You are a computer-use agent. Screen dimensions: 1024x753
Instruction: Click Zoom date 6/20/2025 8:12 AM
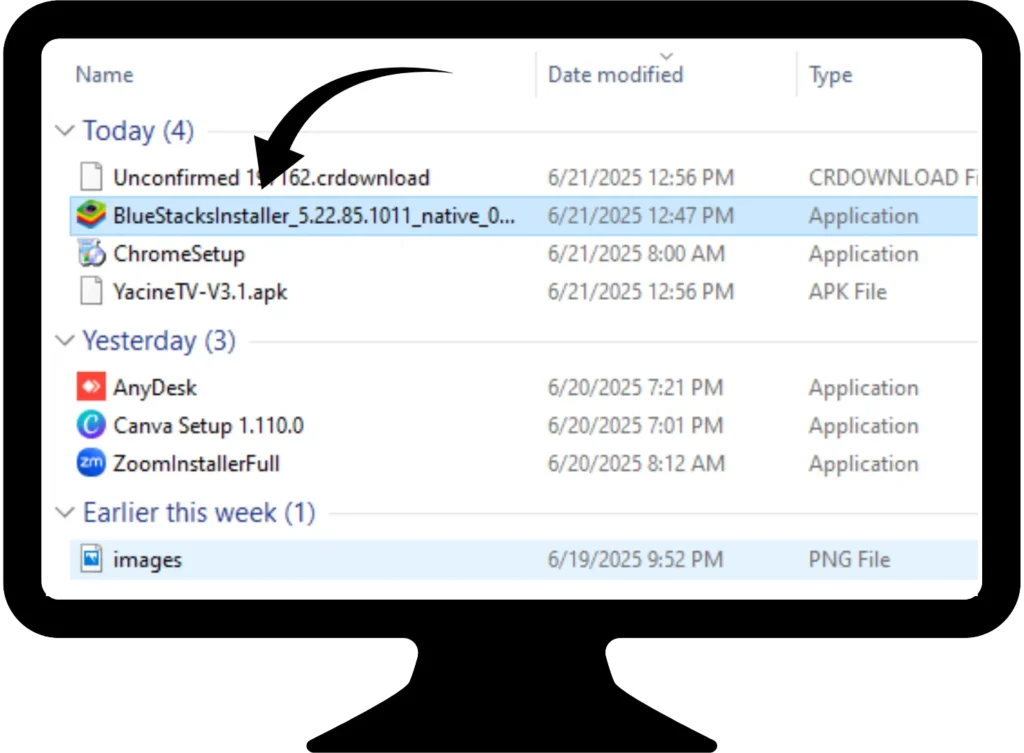[x=636, y=463]
